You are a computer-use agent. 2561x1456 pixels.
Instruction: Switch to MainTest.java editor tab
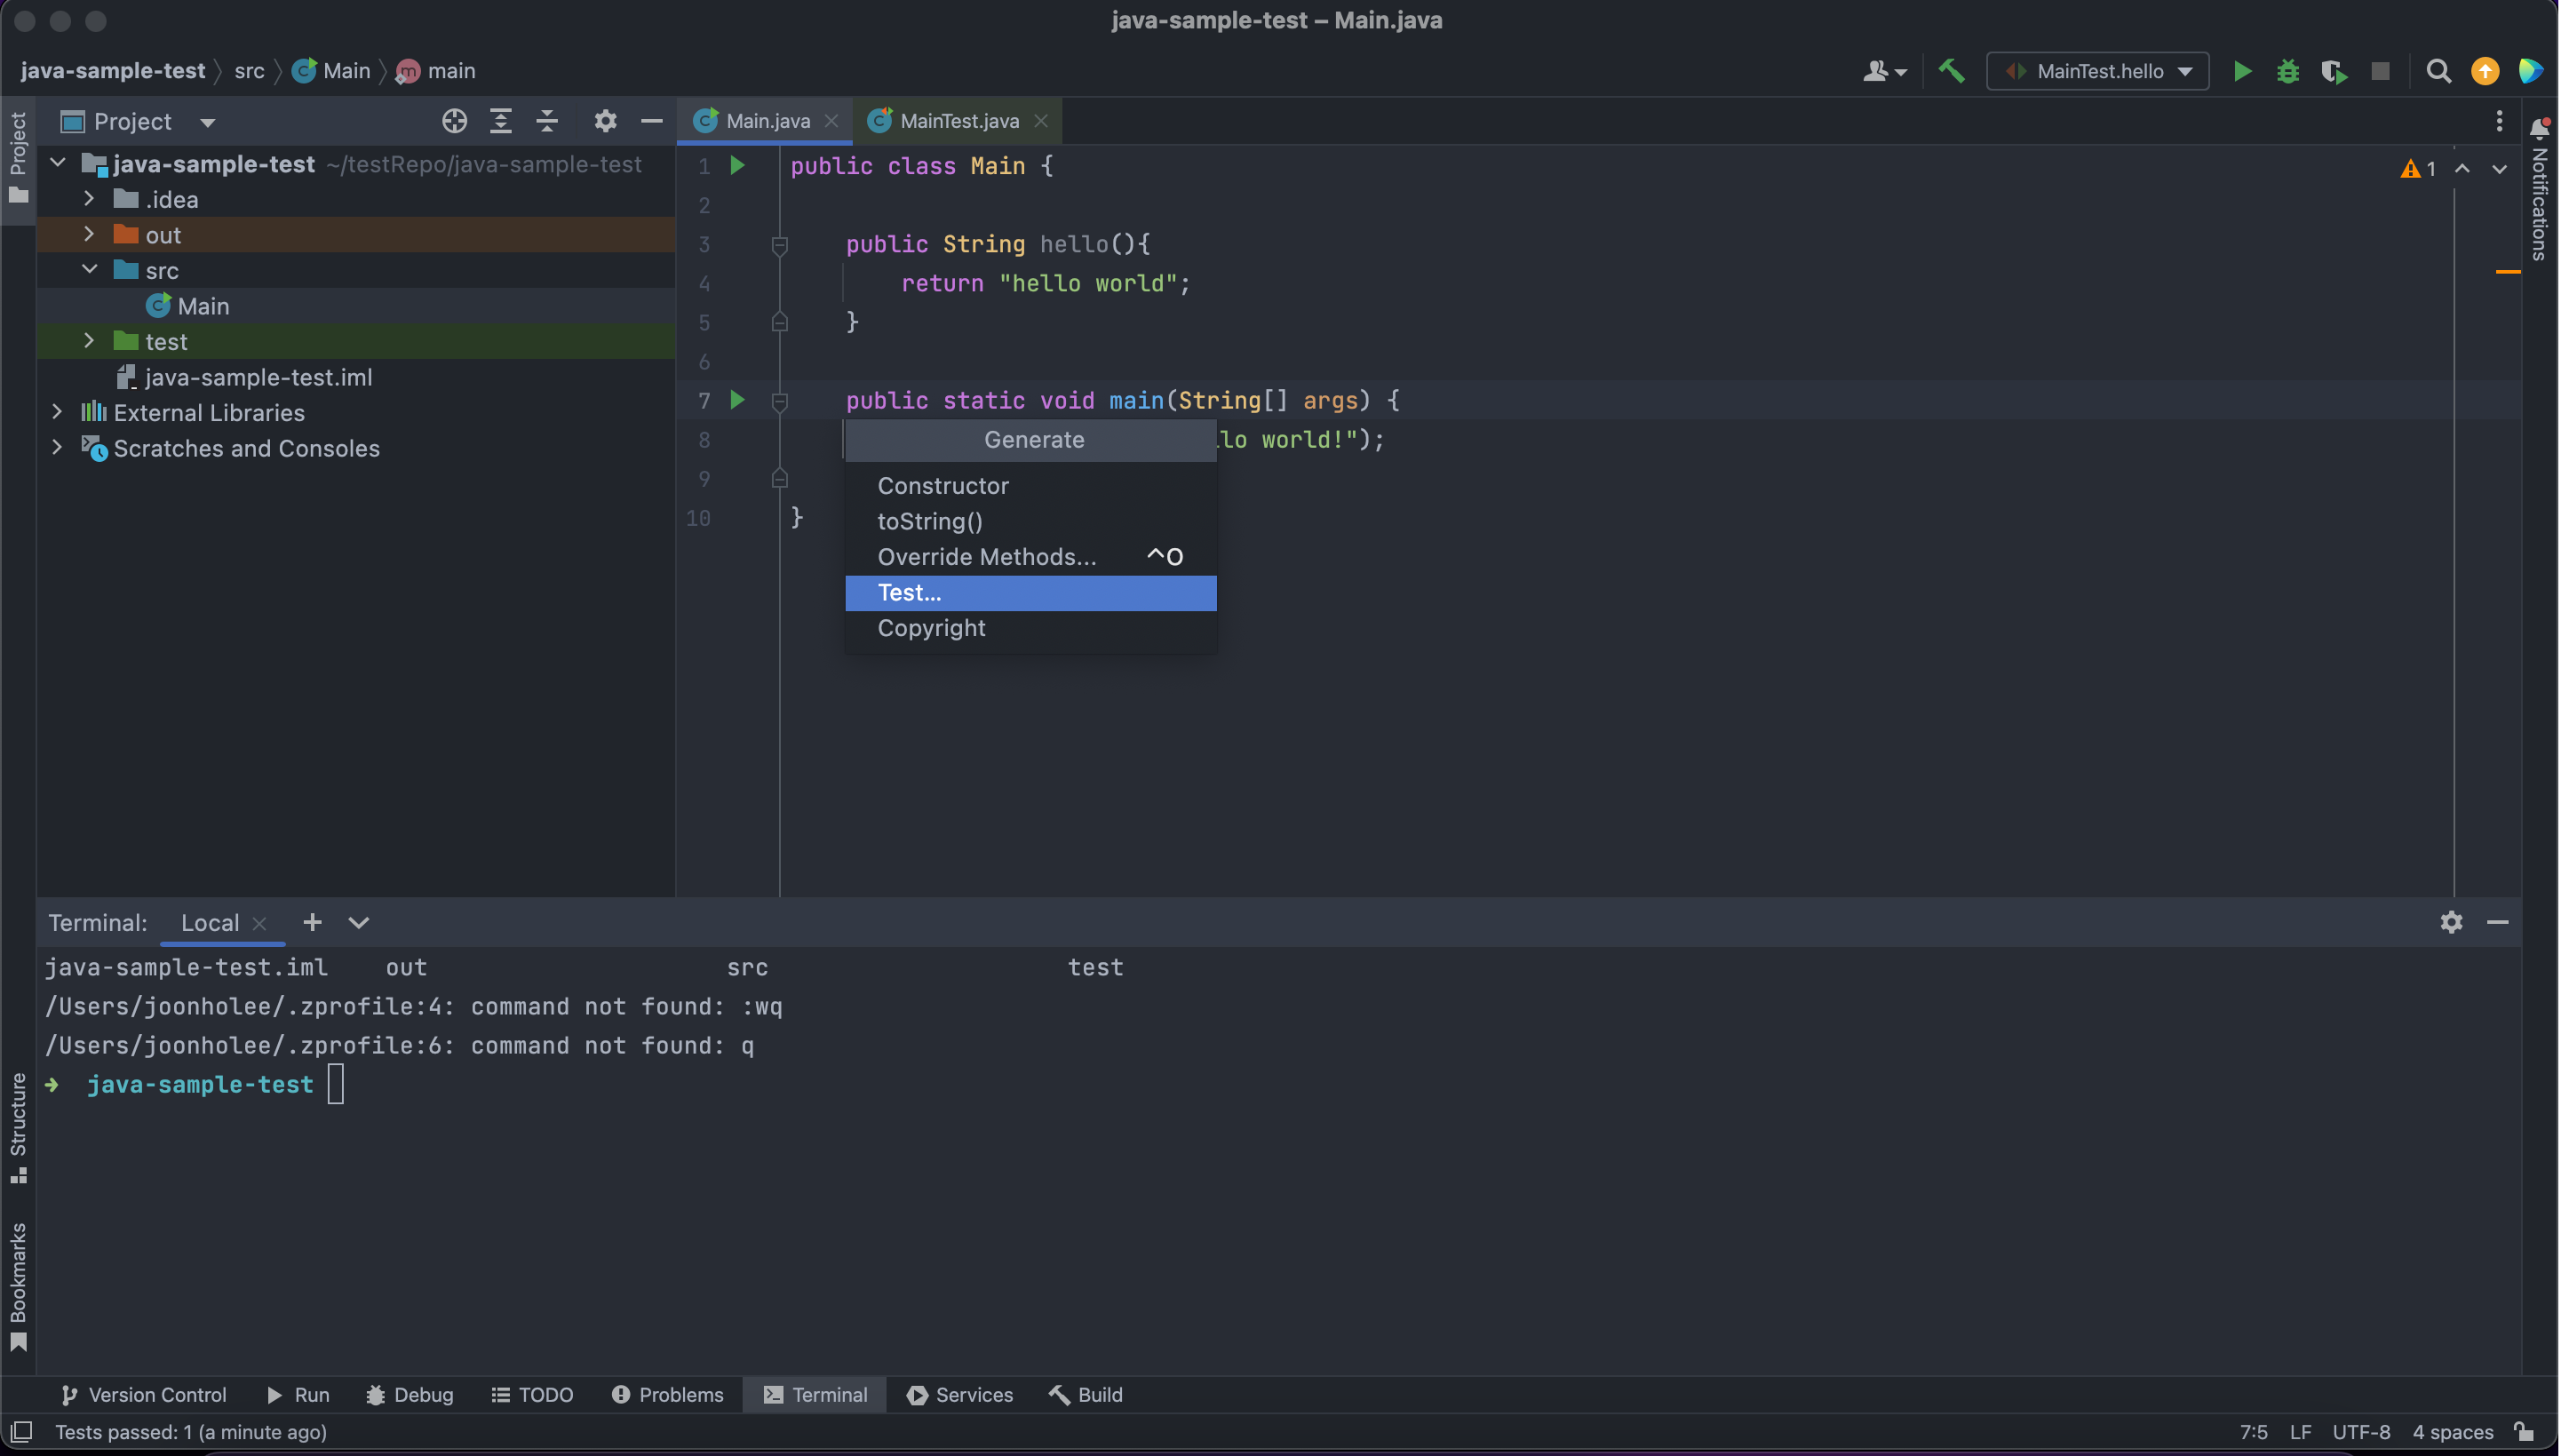[x=958, y=121]
